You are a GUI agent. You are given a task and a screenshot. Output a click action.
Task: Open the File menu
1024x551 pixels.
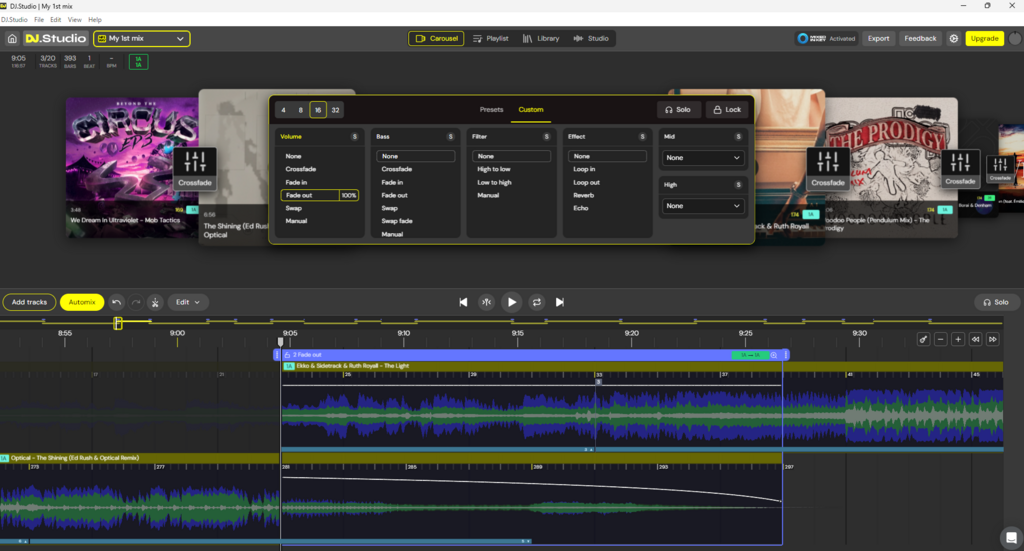click(39, 20)
